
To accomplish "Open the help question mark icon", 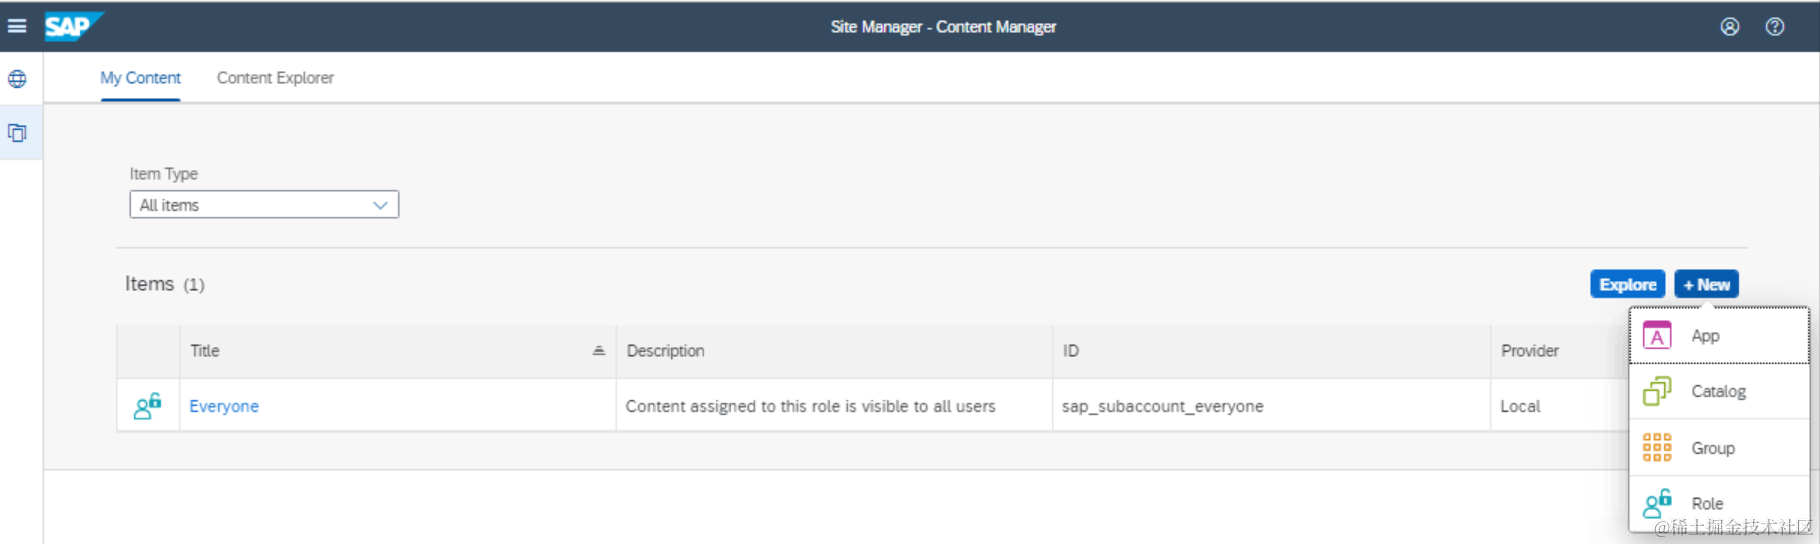I will tap(1774, 27).
